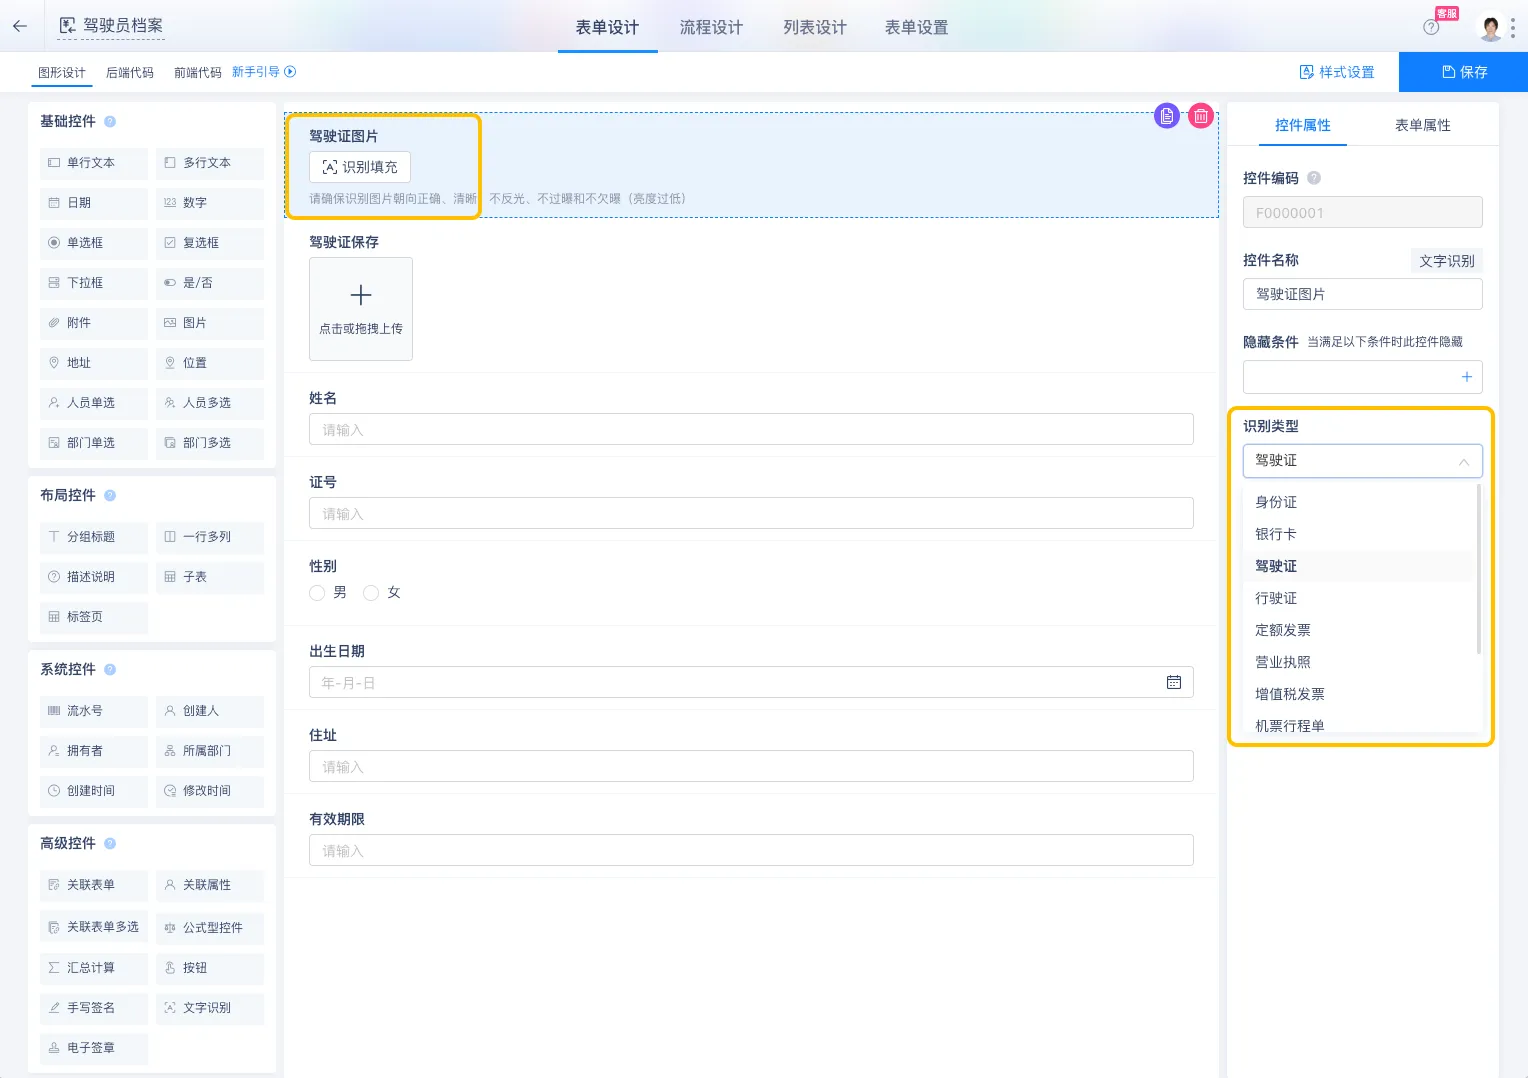Click the 控件名称 input field
The width and height of the screenshot is (1528, 1078).
coord(1362,294)
